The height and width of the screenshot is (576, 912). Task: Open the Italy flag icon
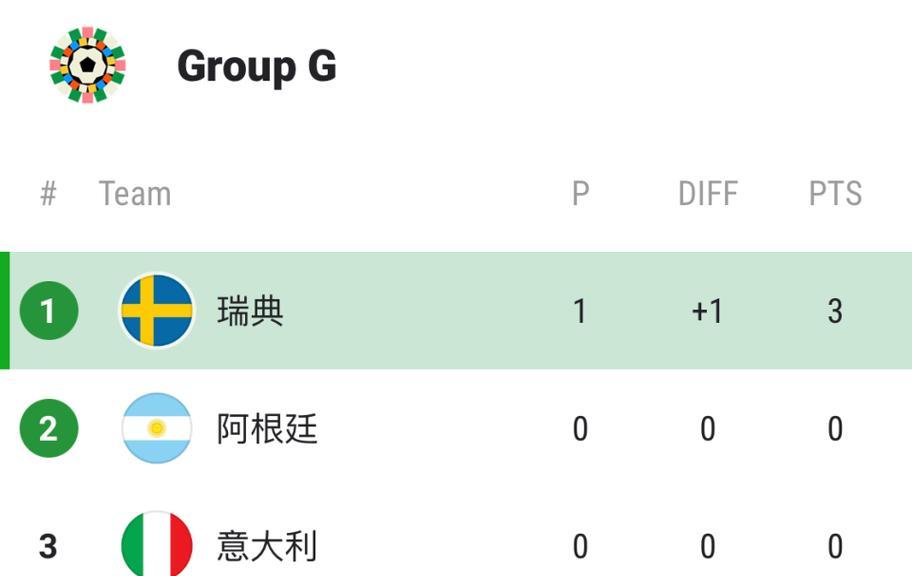pos(156,545)
